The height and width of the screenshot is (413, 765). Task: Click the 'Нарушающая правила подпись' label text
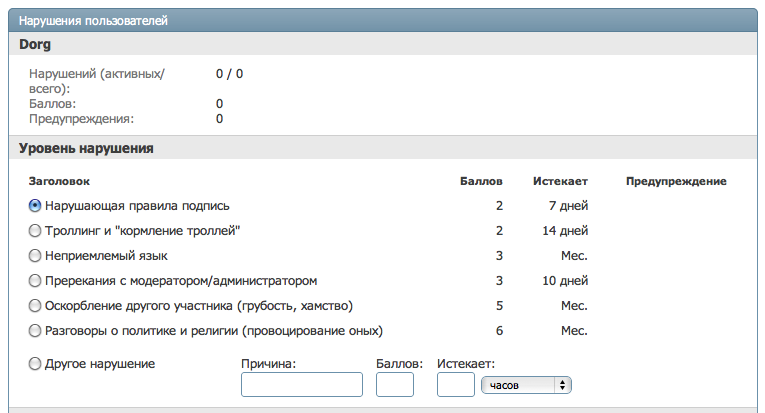coord(137,206)
